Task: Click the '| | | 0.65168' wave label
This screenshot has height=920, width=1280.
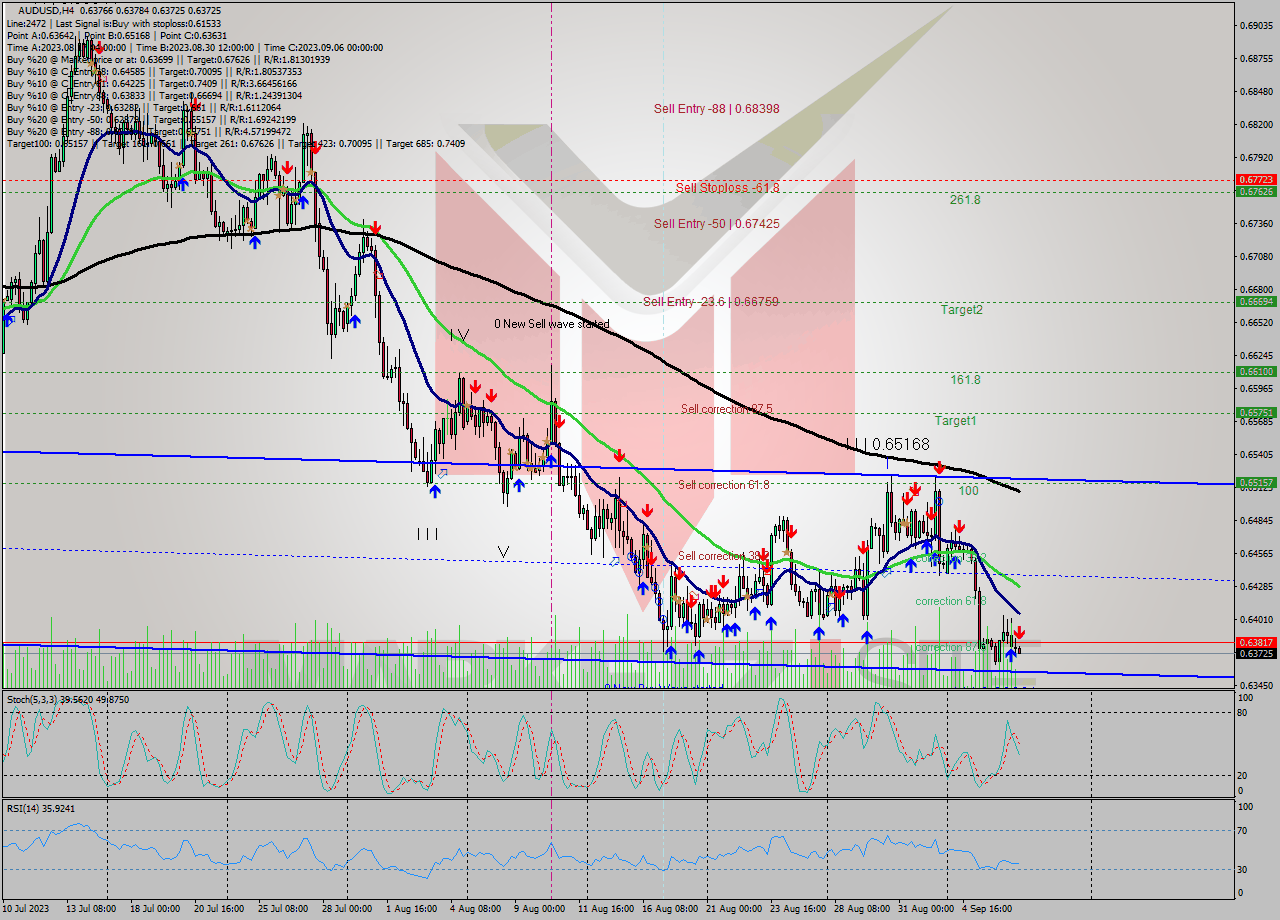Action: click(x=888, y=444)
